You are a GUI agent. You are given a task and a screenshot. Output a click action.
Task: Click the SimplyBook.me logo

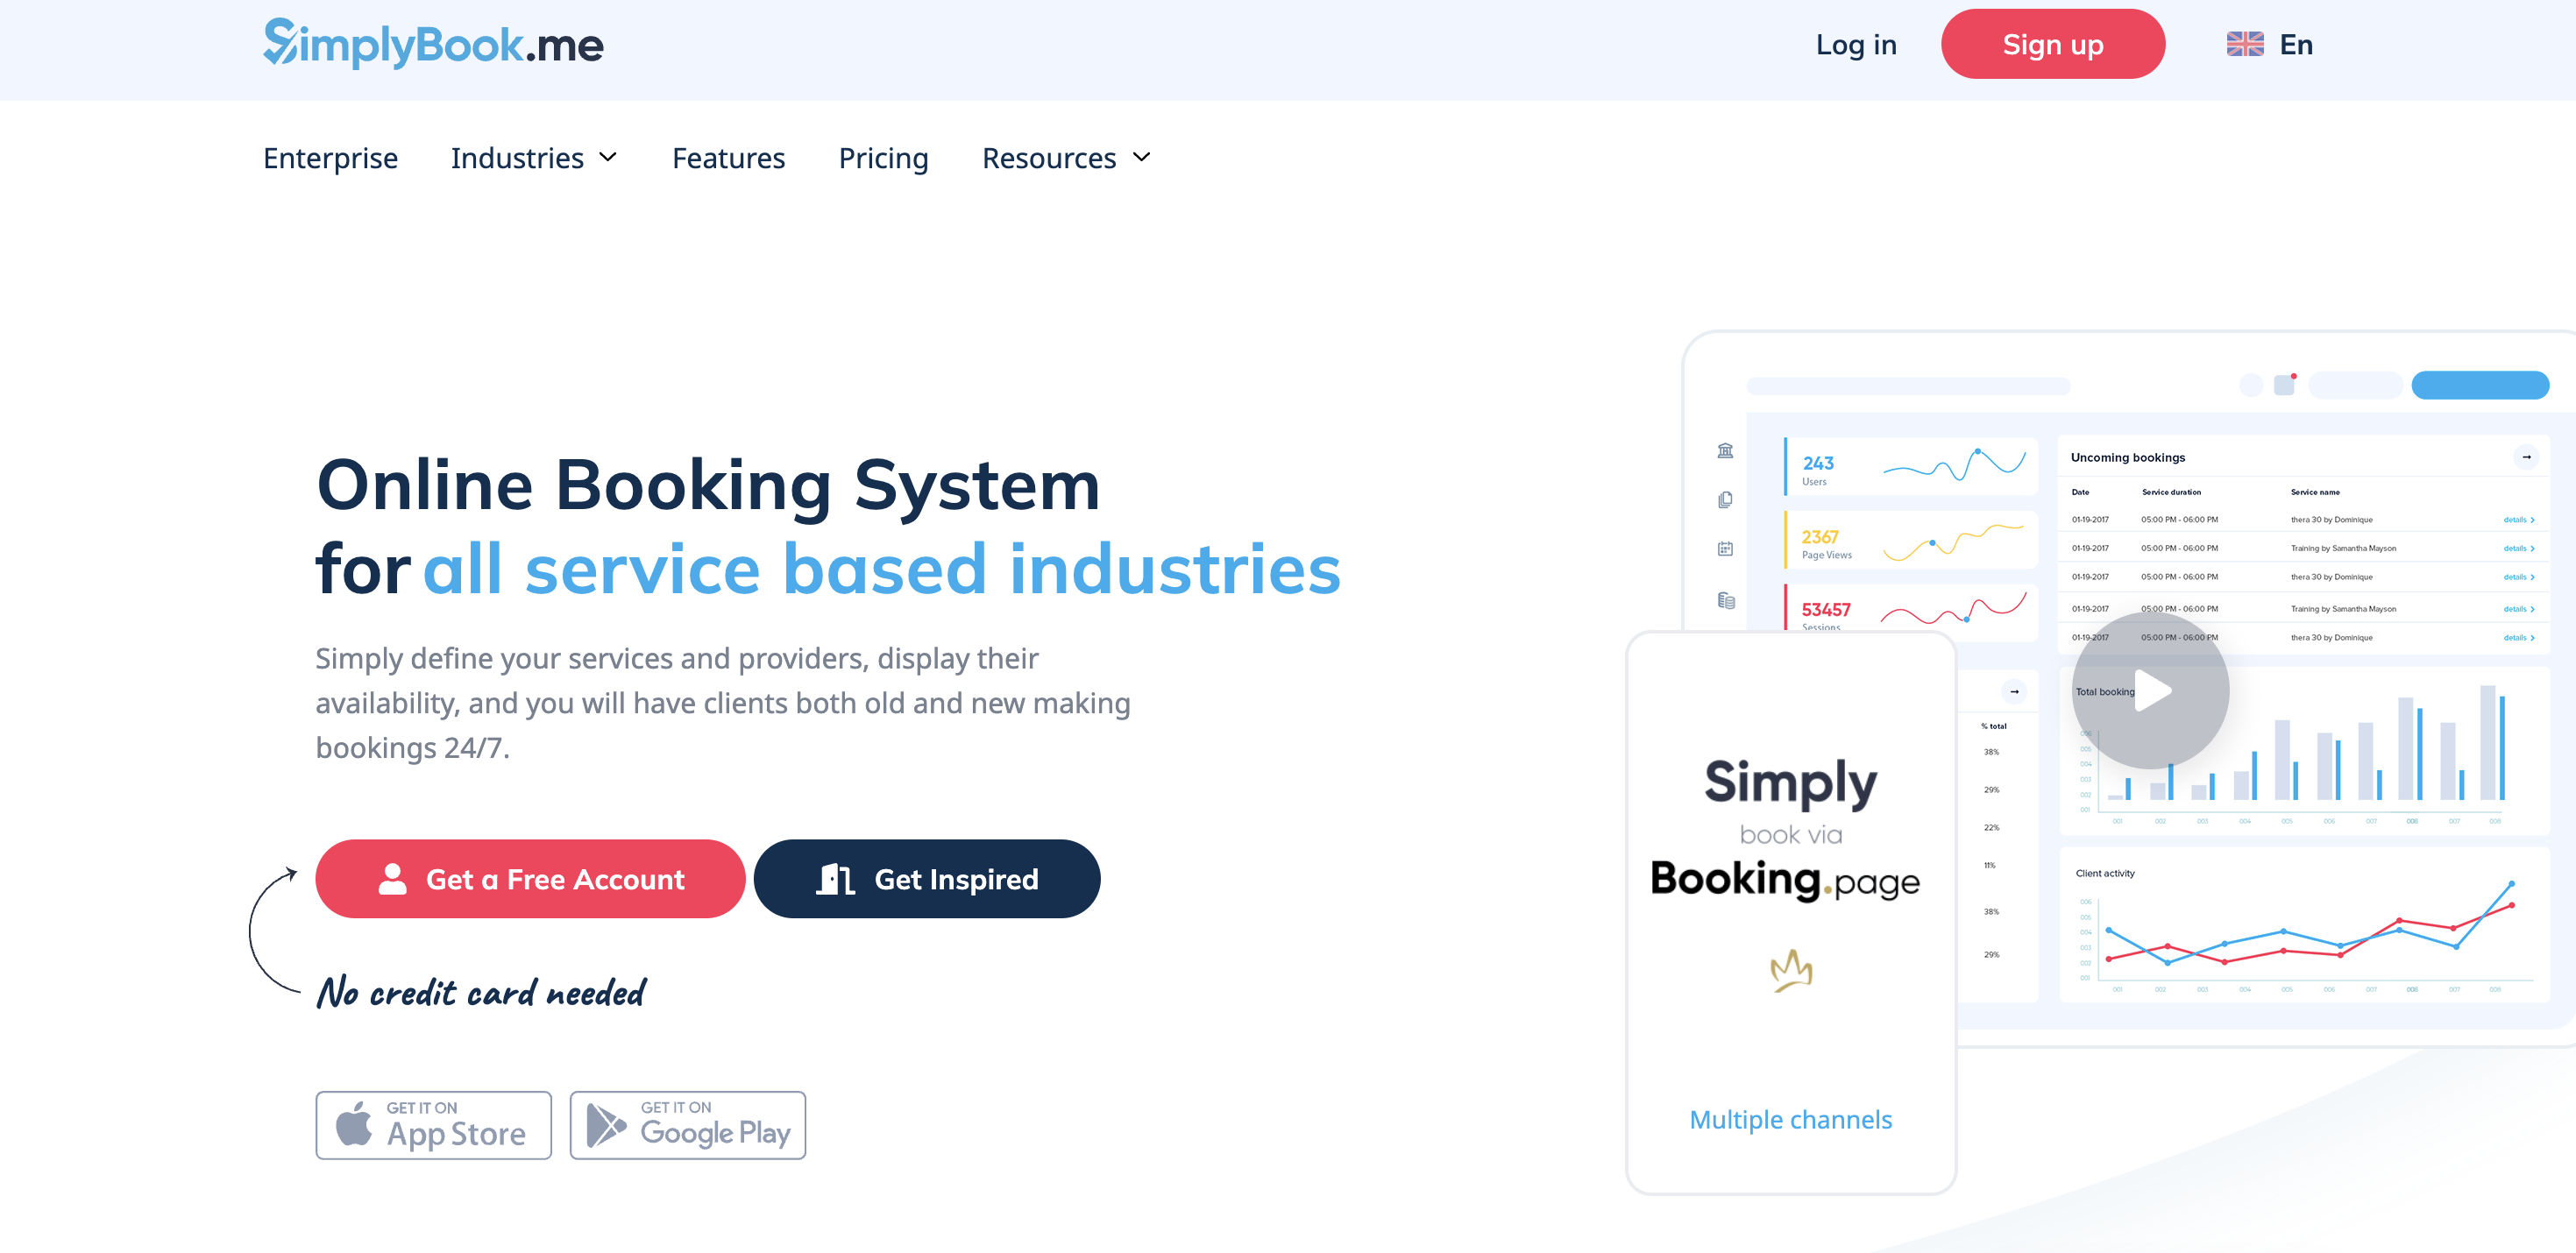[x=433, y=44]
